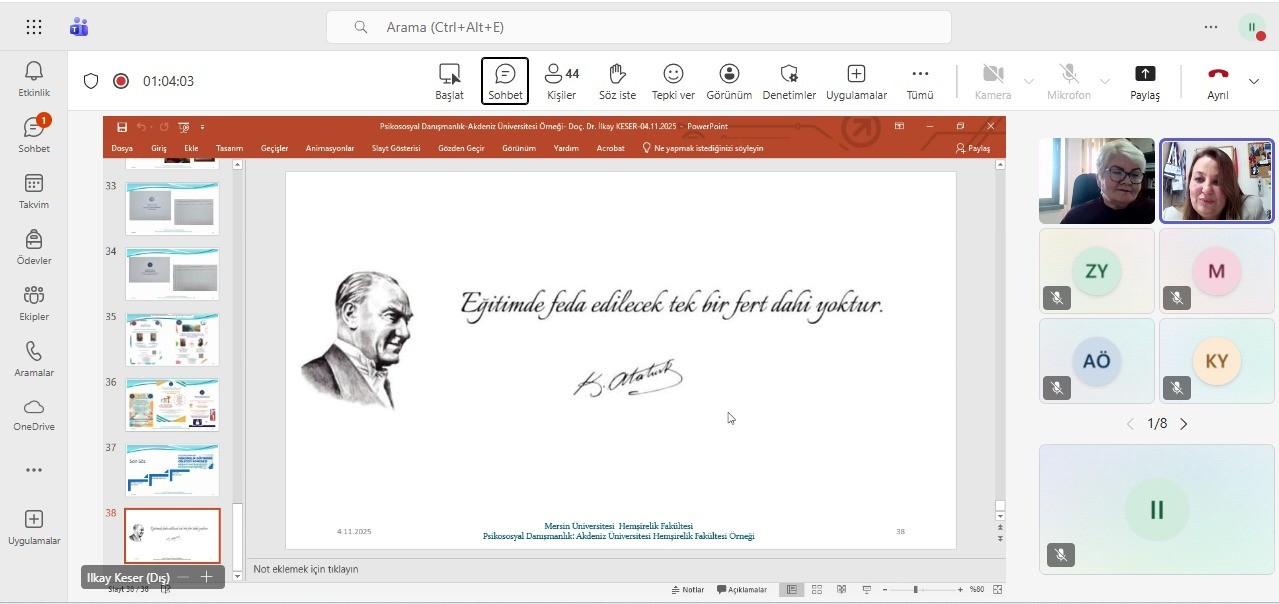This screenshot has height=604, width=1279.
Task: Open Tepki ver reactions
Action: (x=673, y=81)
